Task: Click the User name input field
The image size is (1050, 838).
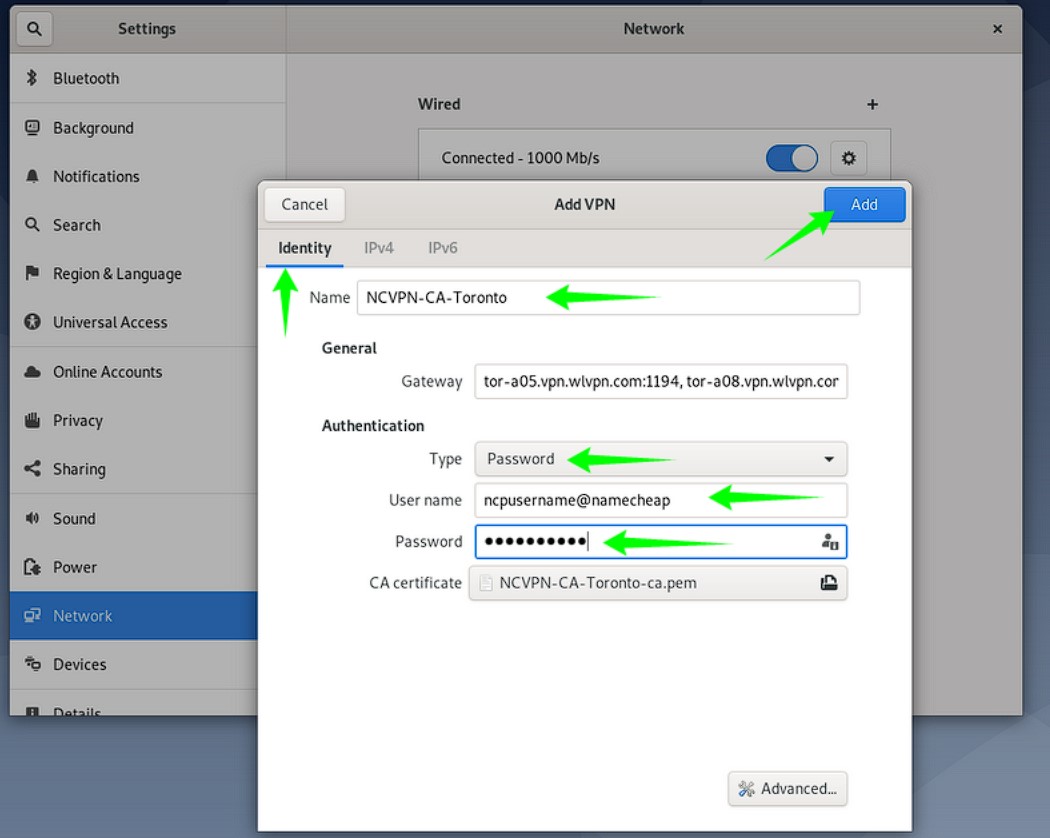Action: (660, 500)
